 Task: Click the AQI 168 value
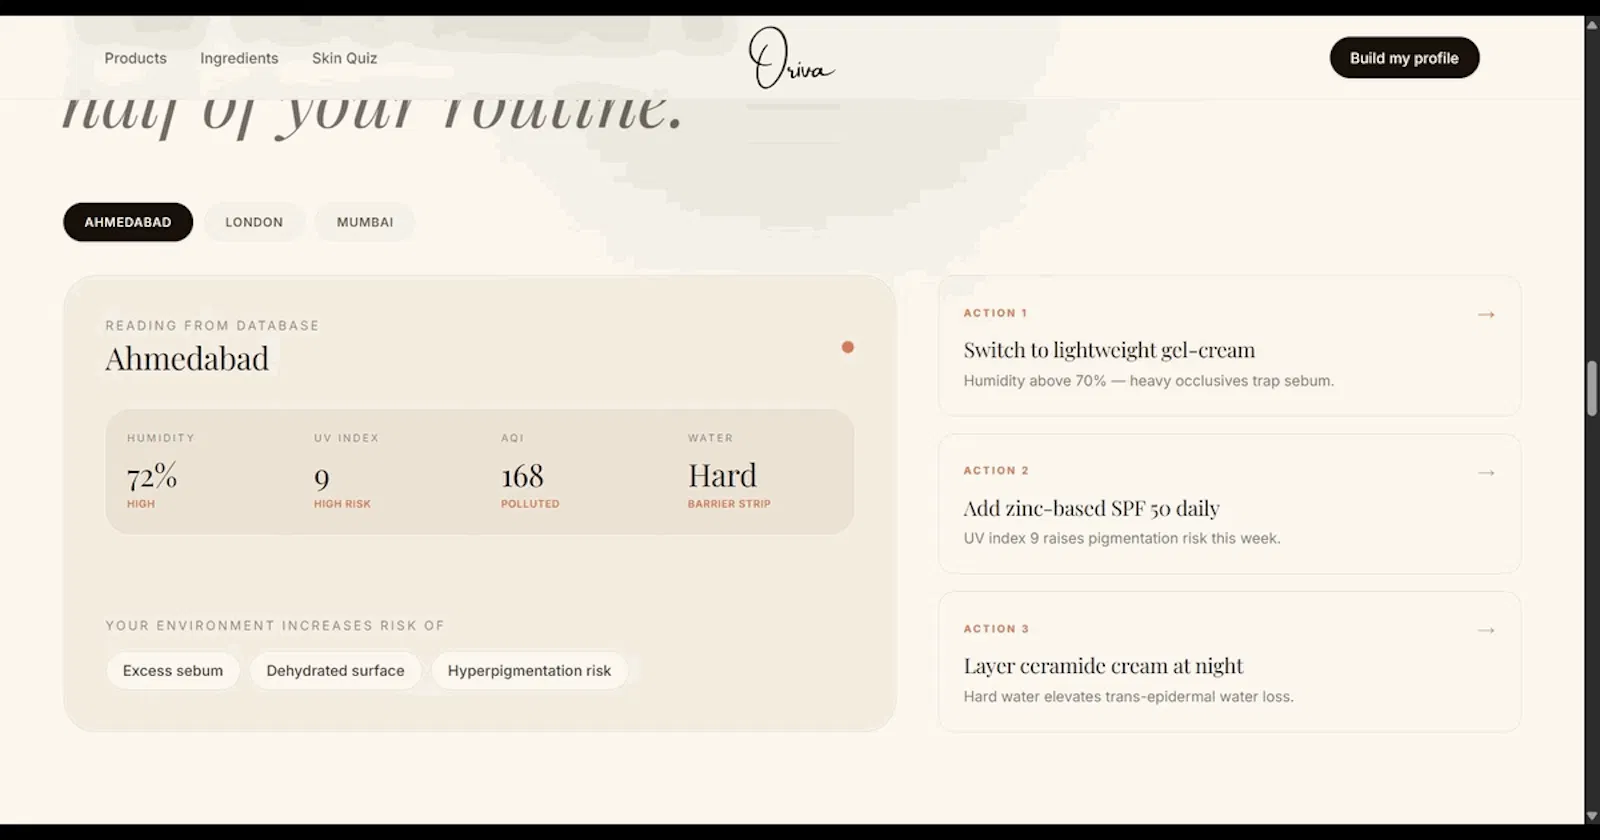(522, 476)
